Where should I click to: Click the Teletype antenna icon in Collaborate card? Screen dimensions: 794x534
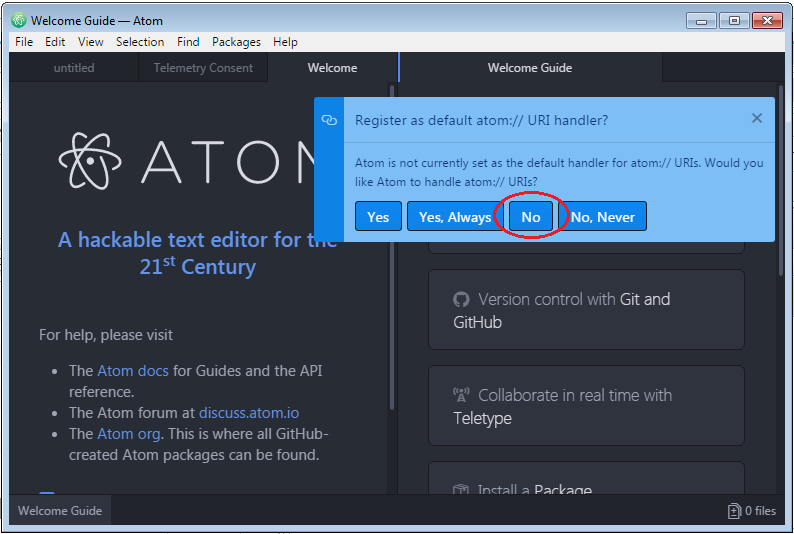coord(461,395)
